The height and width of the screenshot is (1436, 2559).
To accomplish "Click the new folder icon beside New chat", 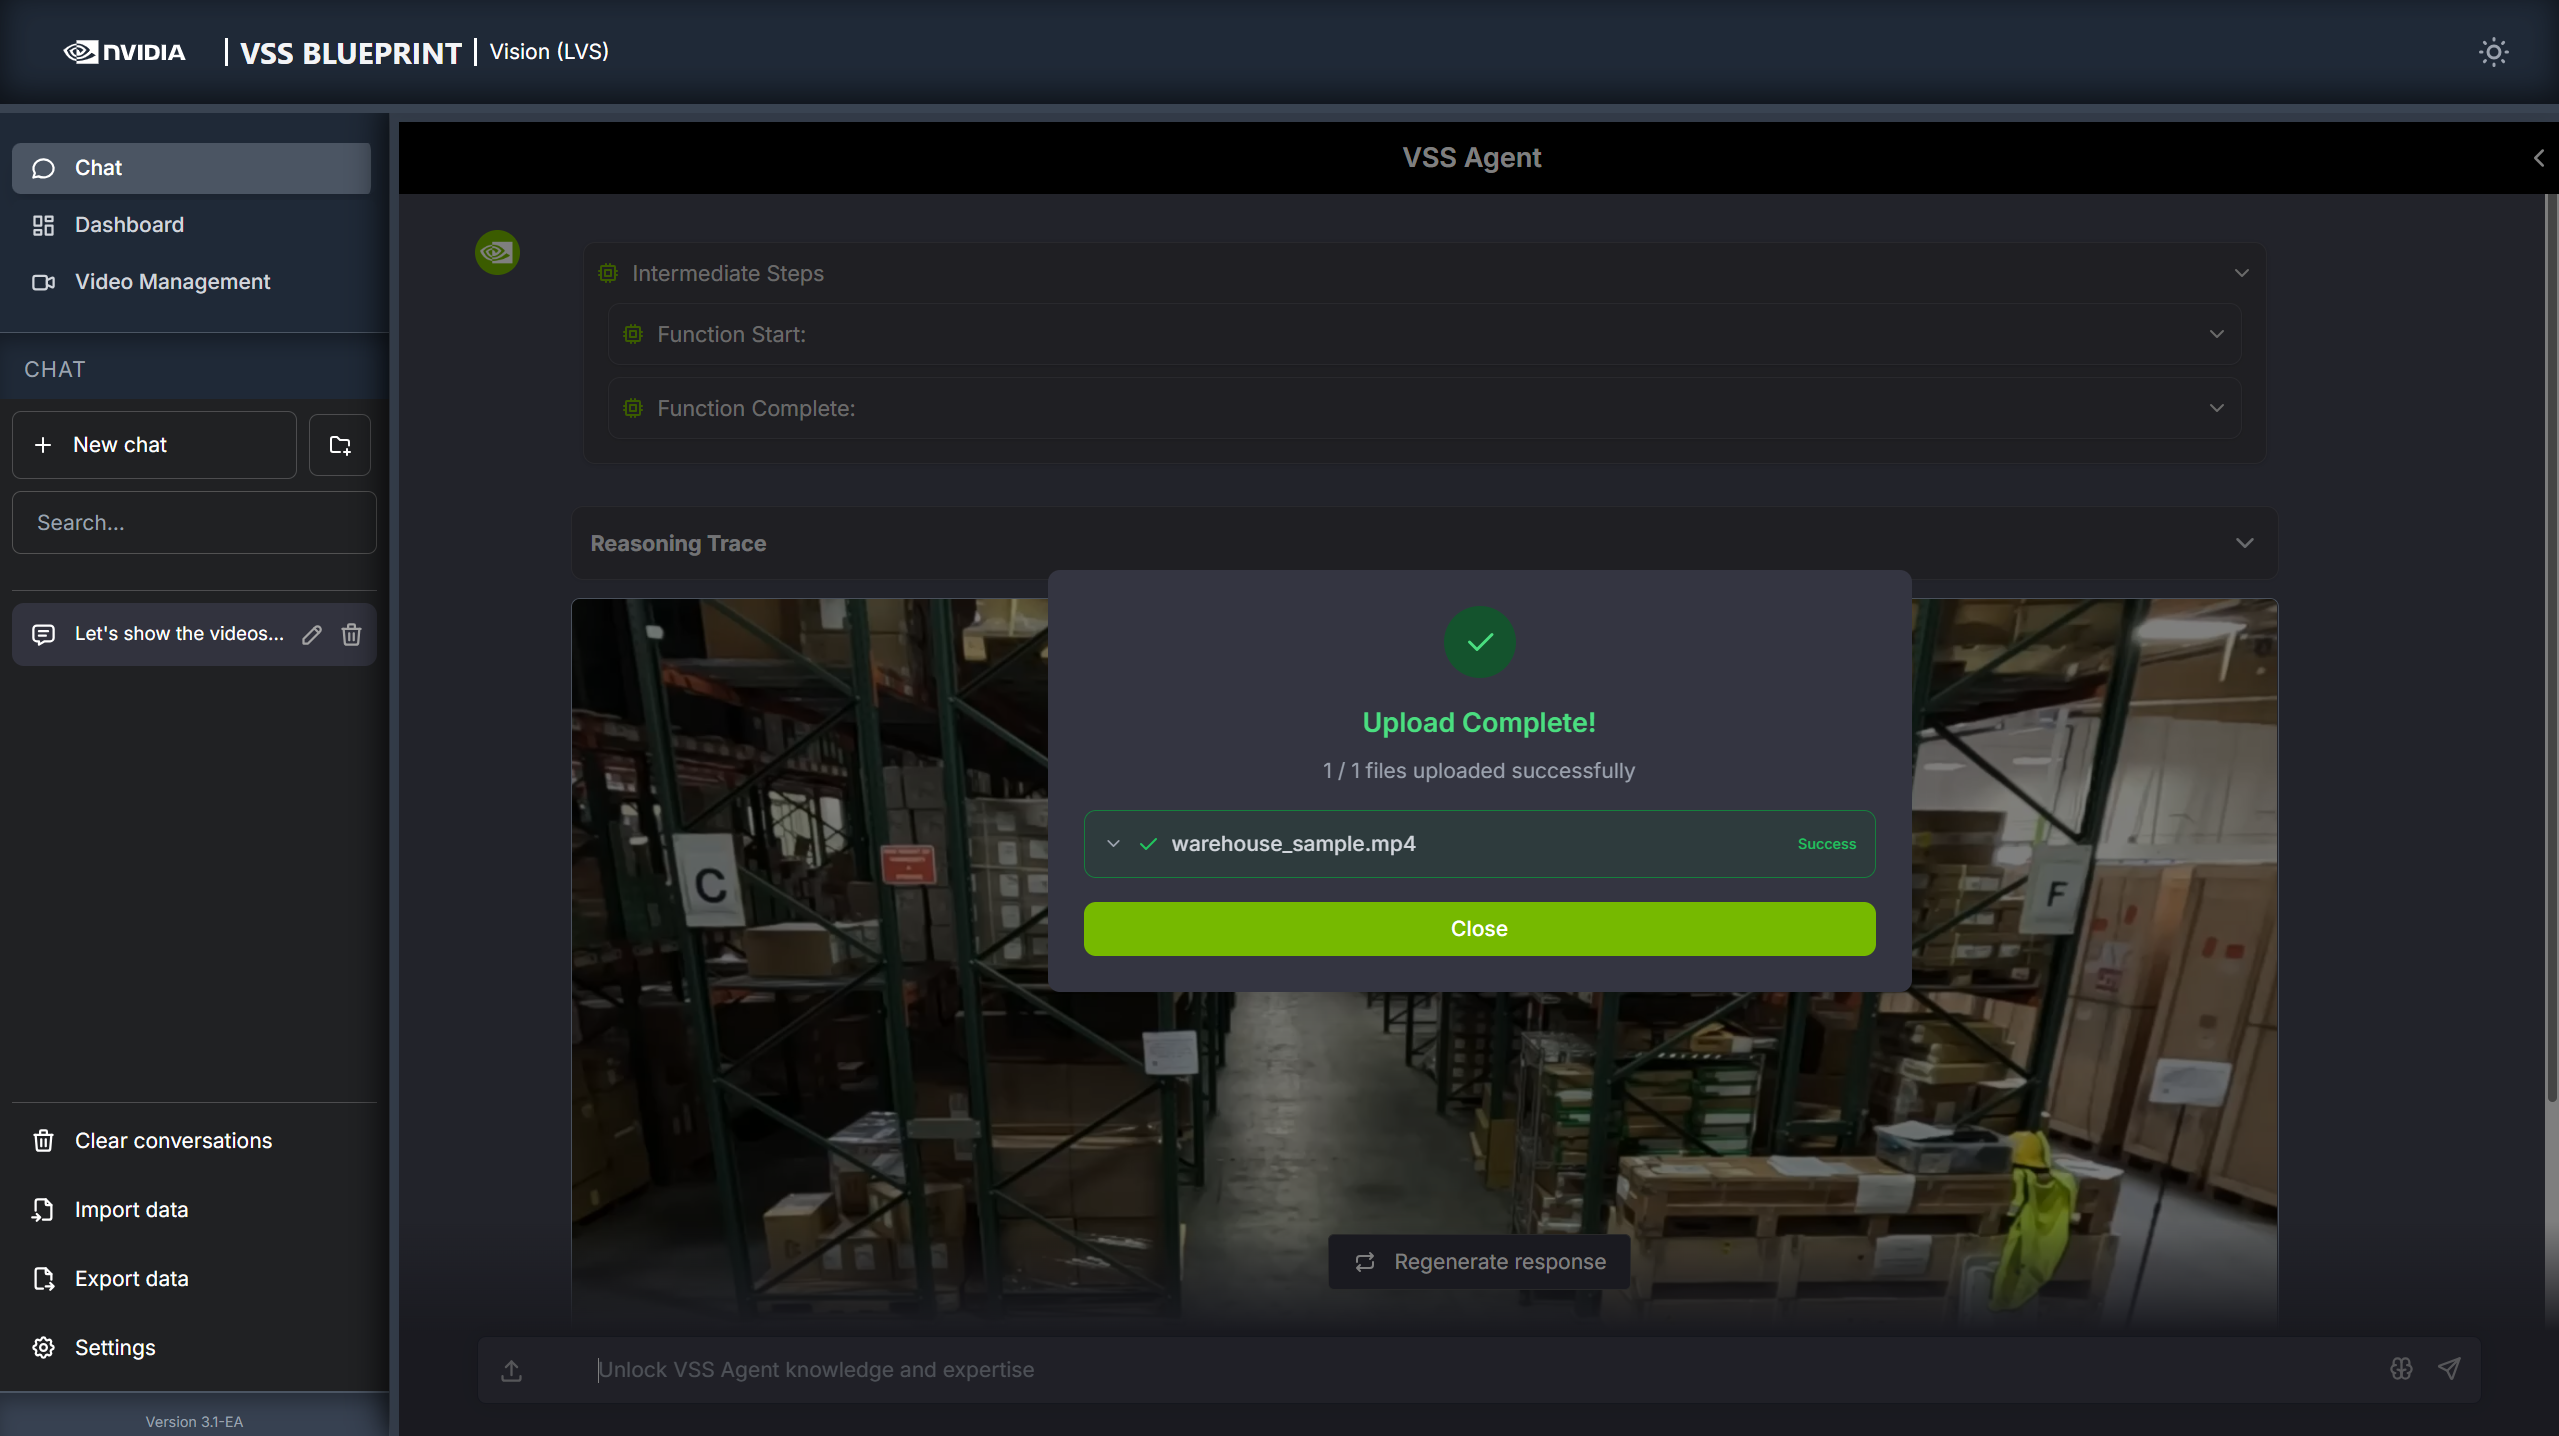I will (340, 445).
